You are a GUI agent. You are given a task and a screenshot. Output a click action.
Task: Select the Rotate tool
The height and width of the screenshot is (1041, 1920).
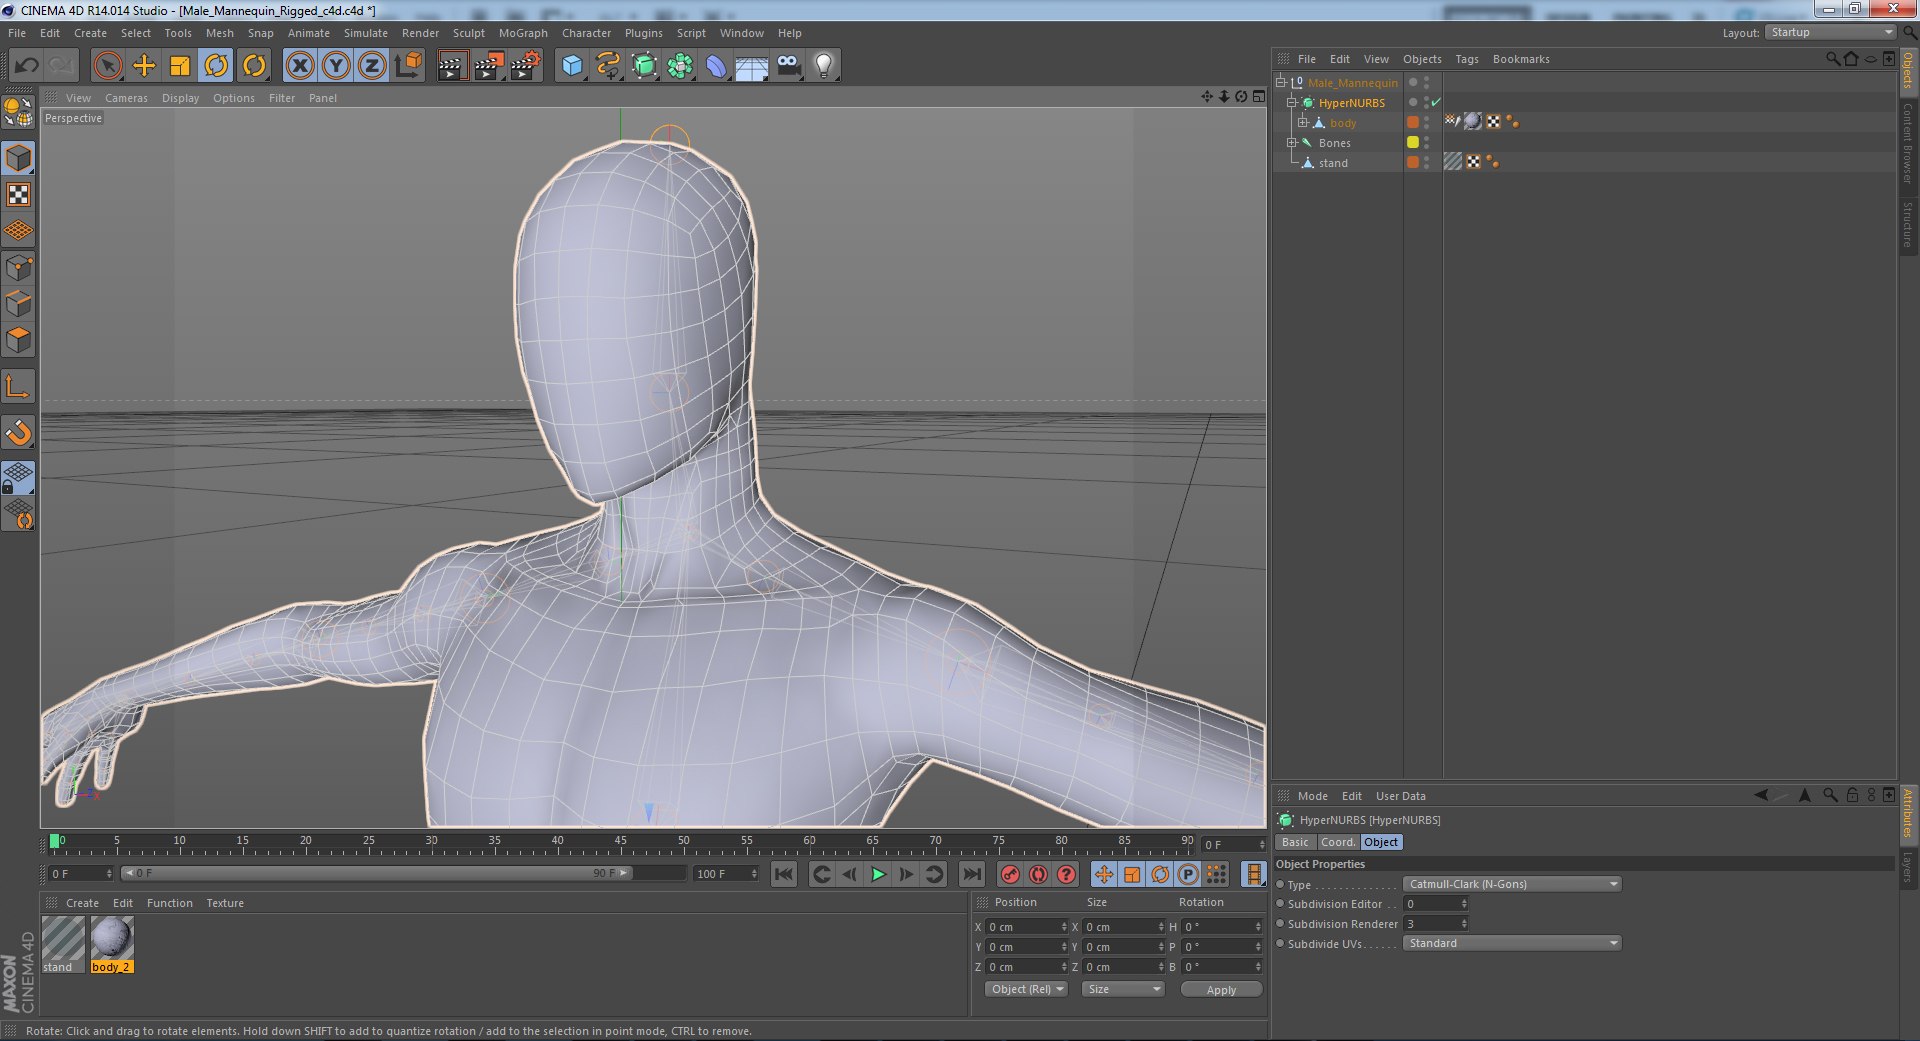tap(216, 66)
